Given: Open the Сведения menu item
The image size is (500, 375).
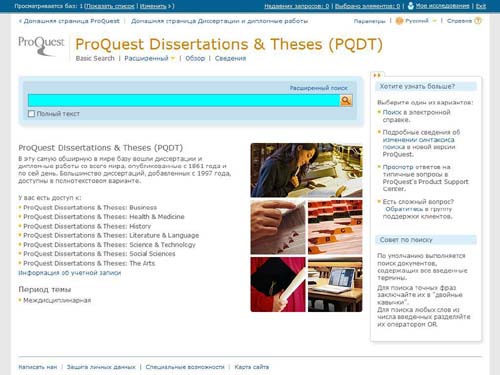Looking at the screenshot, I should click(x=230, y=58).
